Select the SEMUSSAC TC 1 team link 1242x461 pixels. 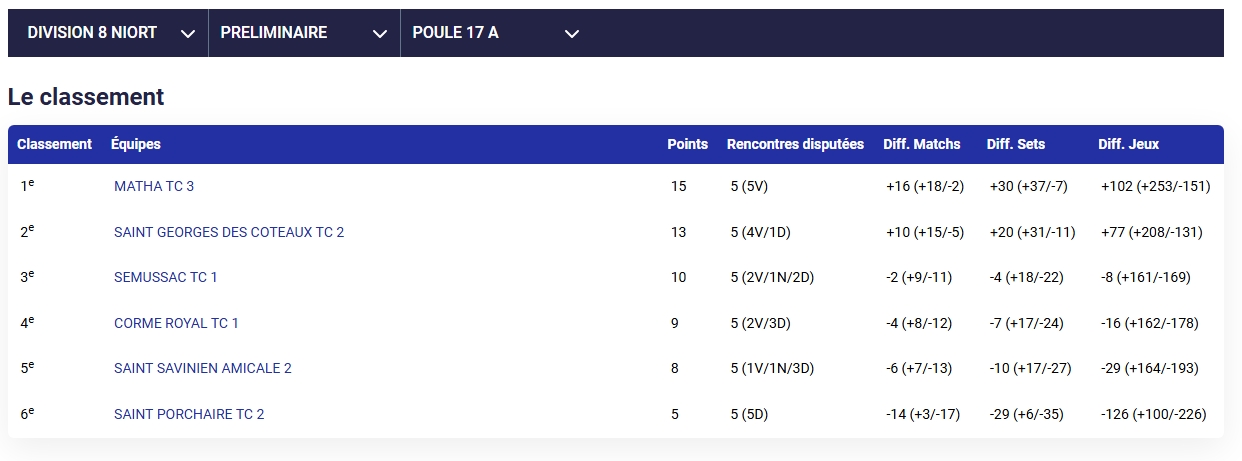click(x=166, y=277)
